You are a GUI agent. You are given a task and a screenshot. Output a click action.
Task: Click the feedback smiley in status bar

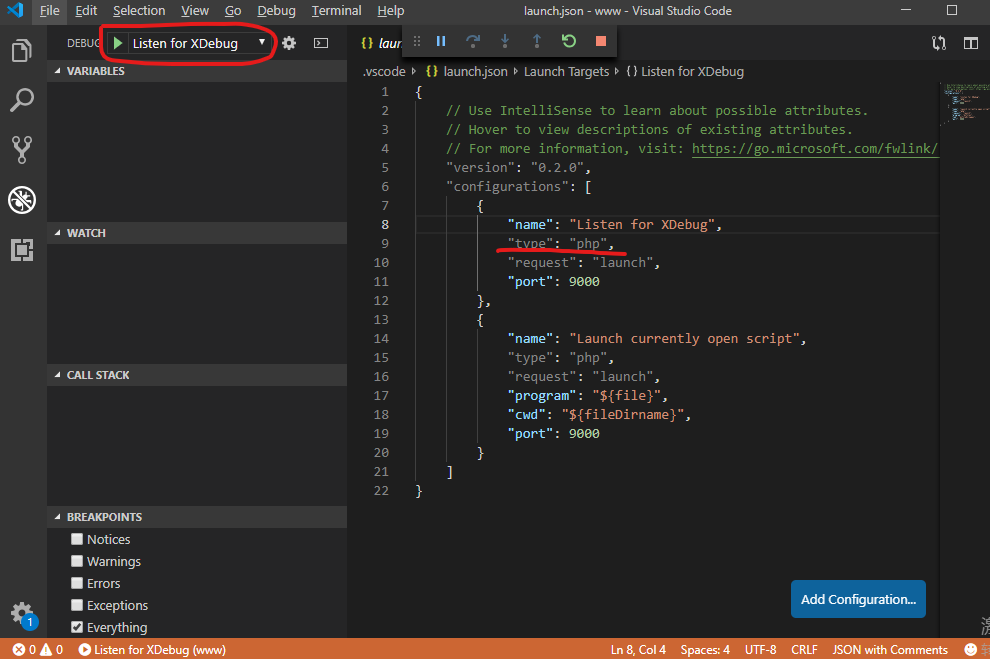click(x=970, y=650)
